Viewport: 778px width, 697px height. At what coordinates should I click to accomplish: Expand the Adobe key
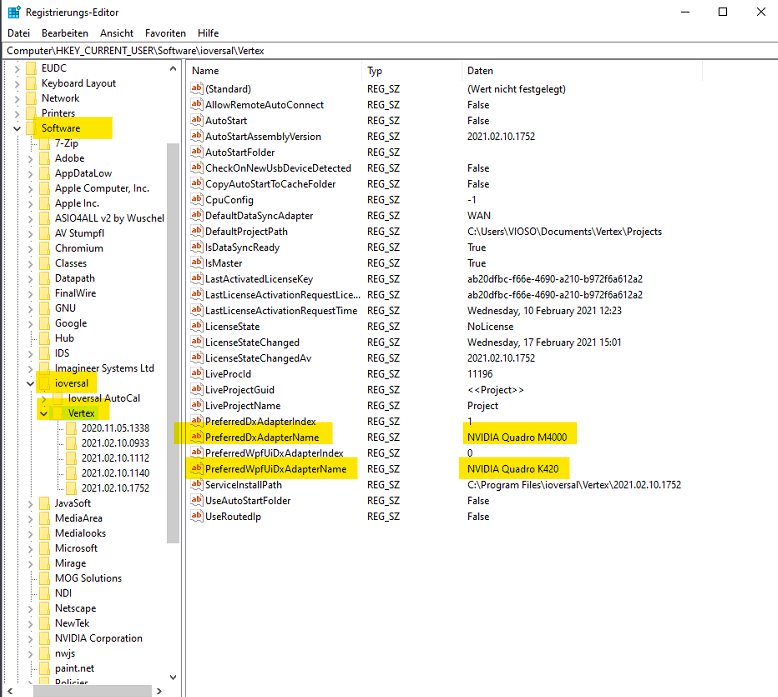click(30, 159)
